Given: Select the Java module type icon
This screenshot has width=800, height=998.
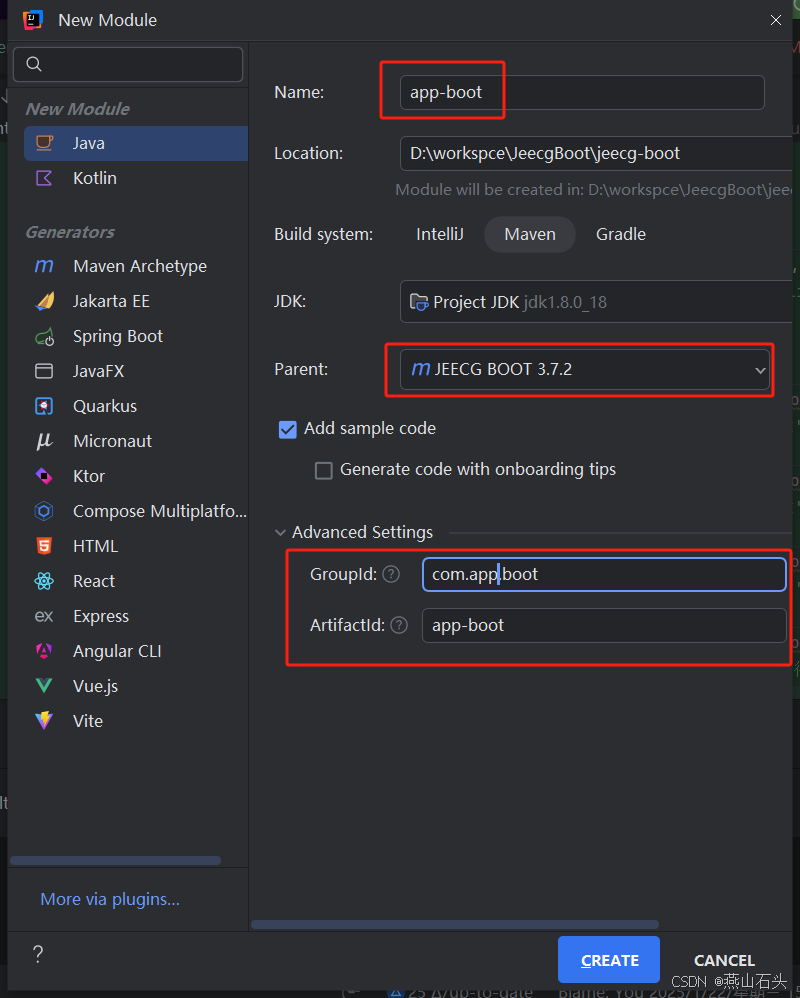Looking at the screenshot, I should pos(44,143).
